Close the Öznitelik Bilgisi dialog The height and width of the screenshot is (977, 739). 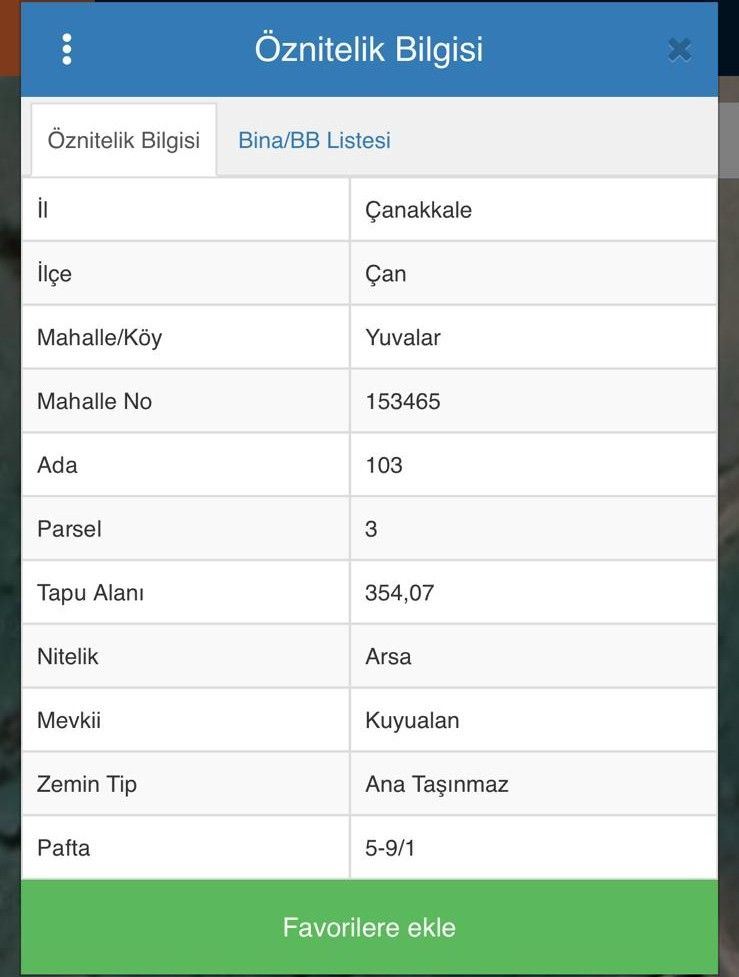pos(679,49)
